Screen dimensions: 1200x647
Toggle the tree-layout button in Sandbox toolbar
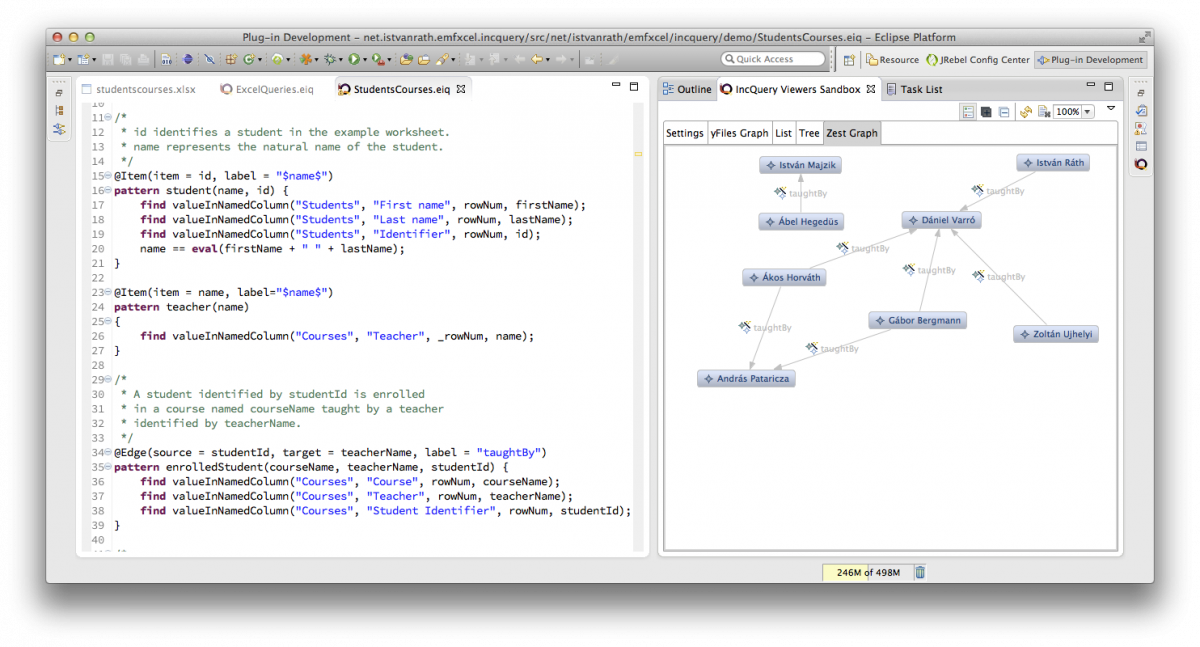968,112
